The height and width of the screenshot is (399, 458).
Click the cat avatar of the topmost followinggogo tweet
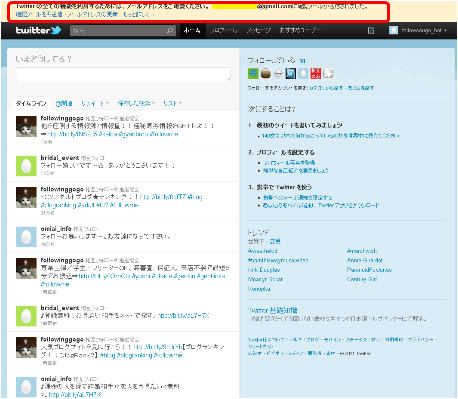(26, 126)
